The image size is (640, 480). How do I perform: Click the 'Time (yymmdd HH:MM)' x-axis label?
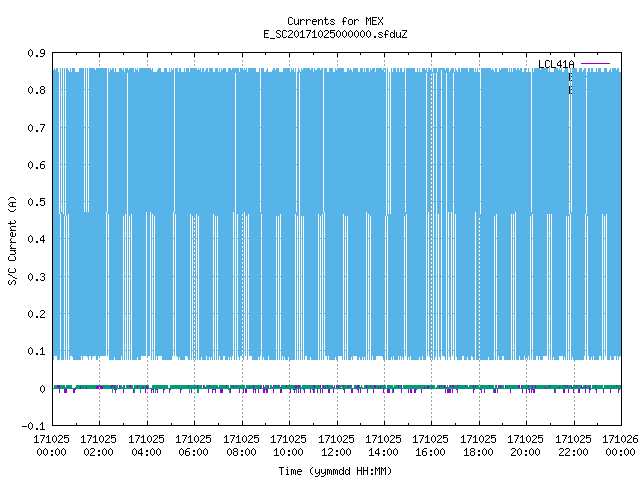pyautogui.click(x=335, y=471)
